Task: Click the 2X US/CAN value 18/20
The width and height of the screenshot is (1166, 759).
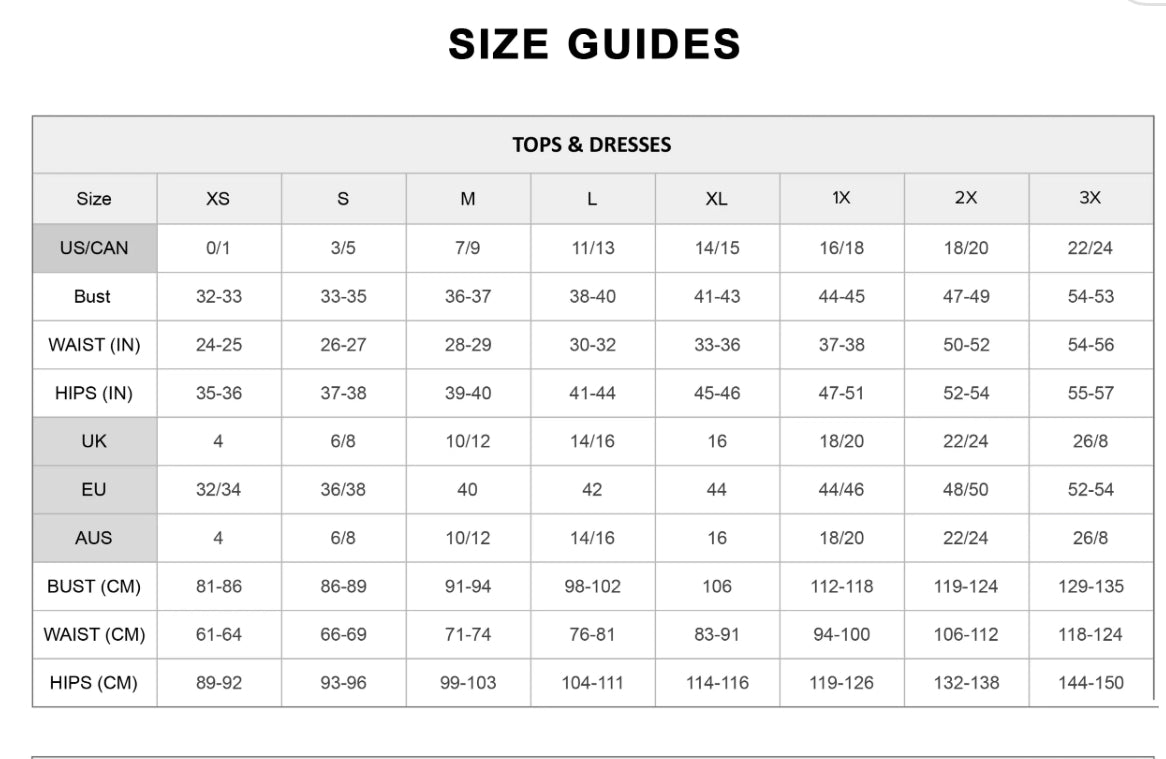Action: pos(966,248)
